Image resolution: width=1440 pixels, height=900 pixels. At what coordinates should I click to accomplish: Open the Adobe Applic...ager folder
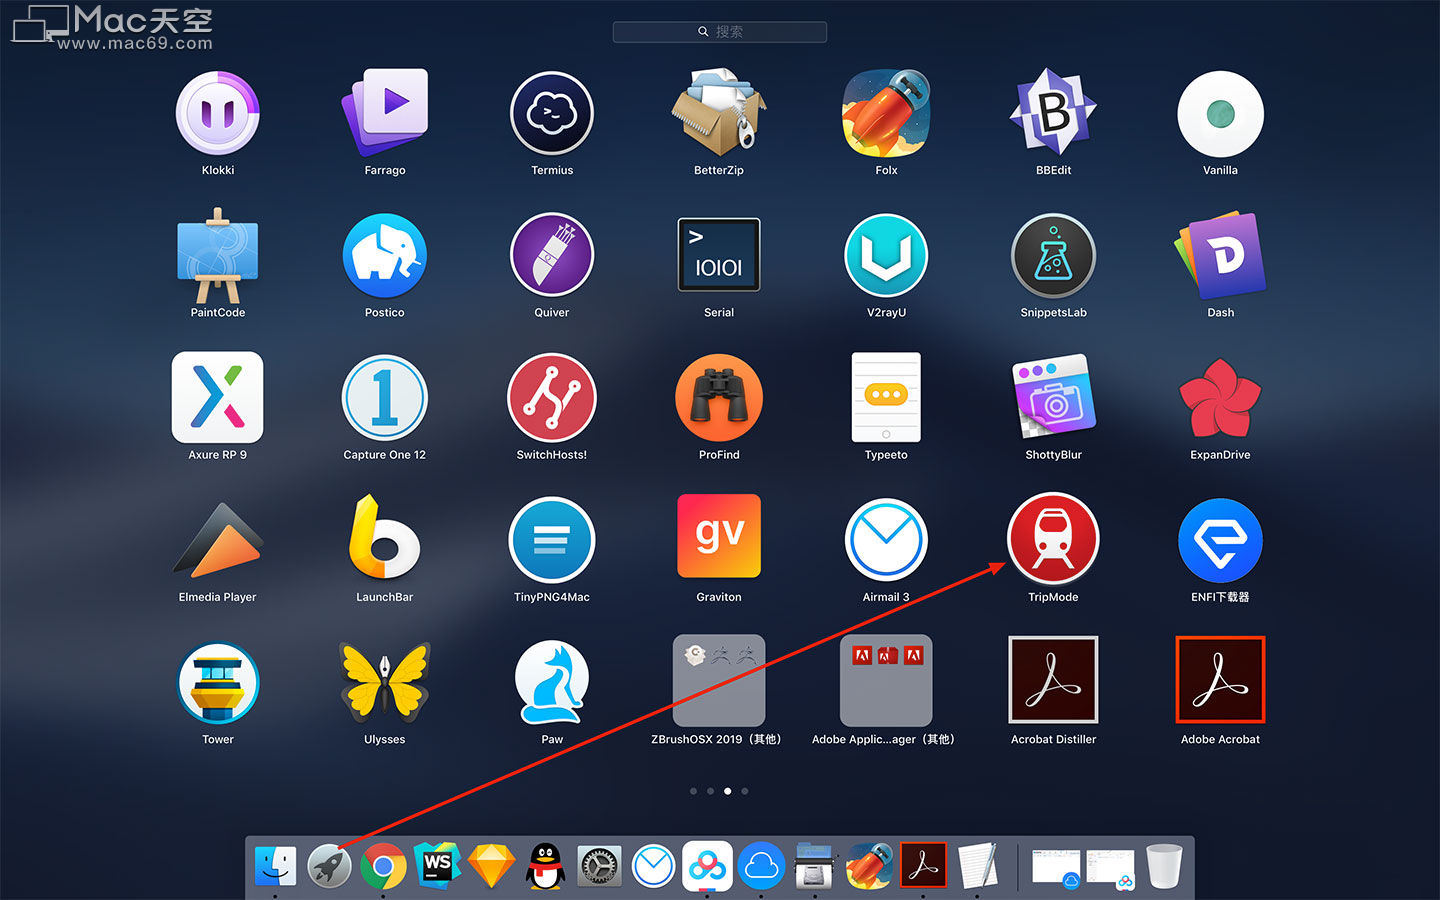pyautogui.click(x=886, y=680)
